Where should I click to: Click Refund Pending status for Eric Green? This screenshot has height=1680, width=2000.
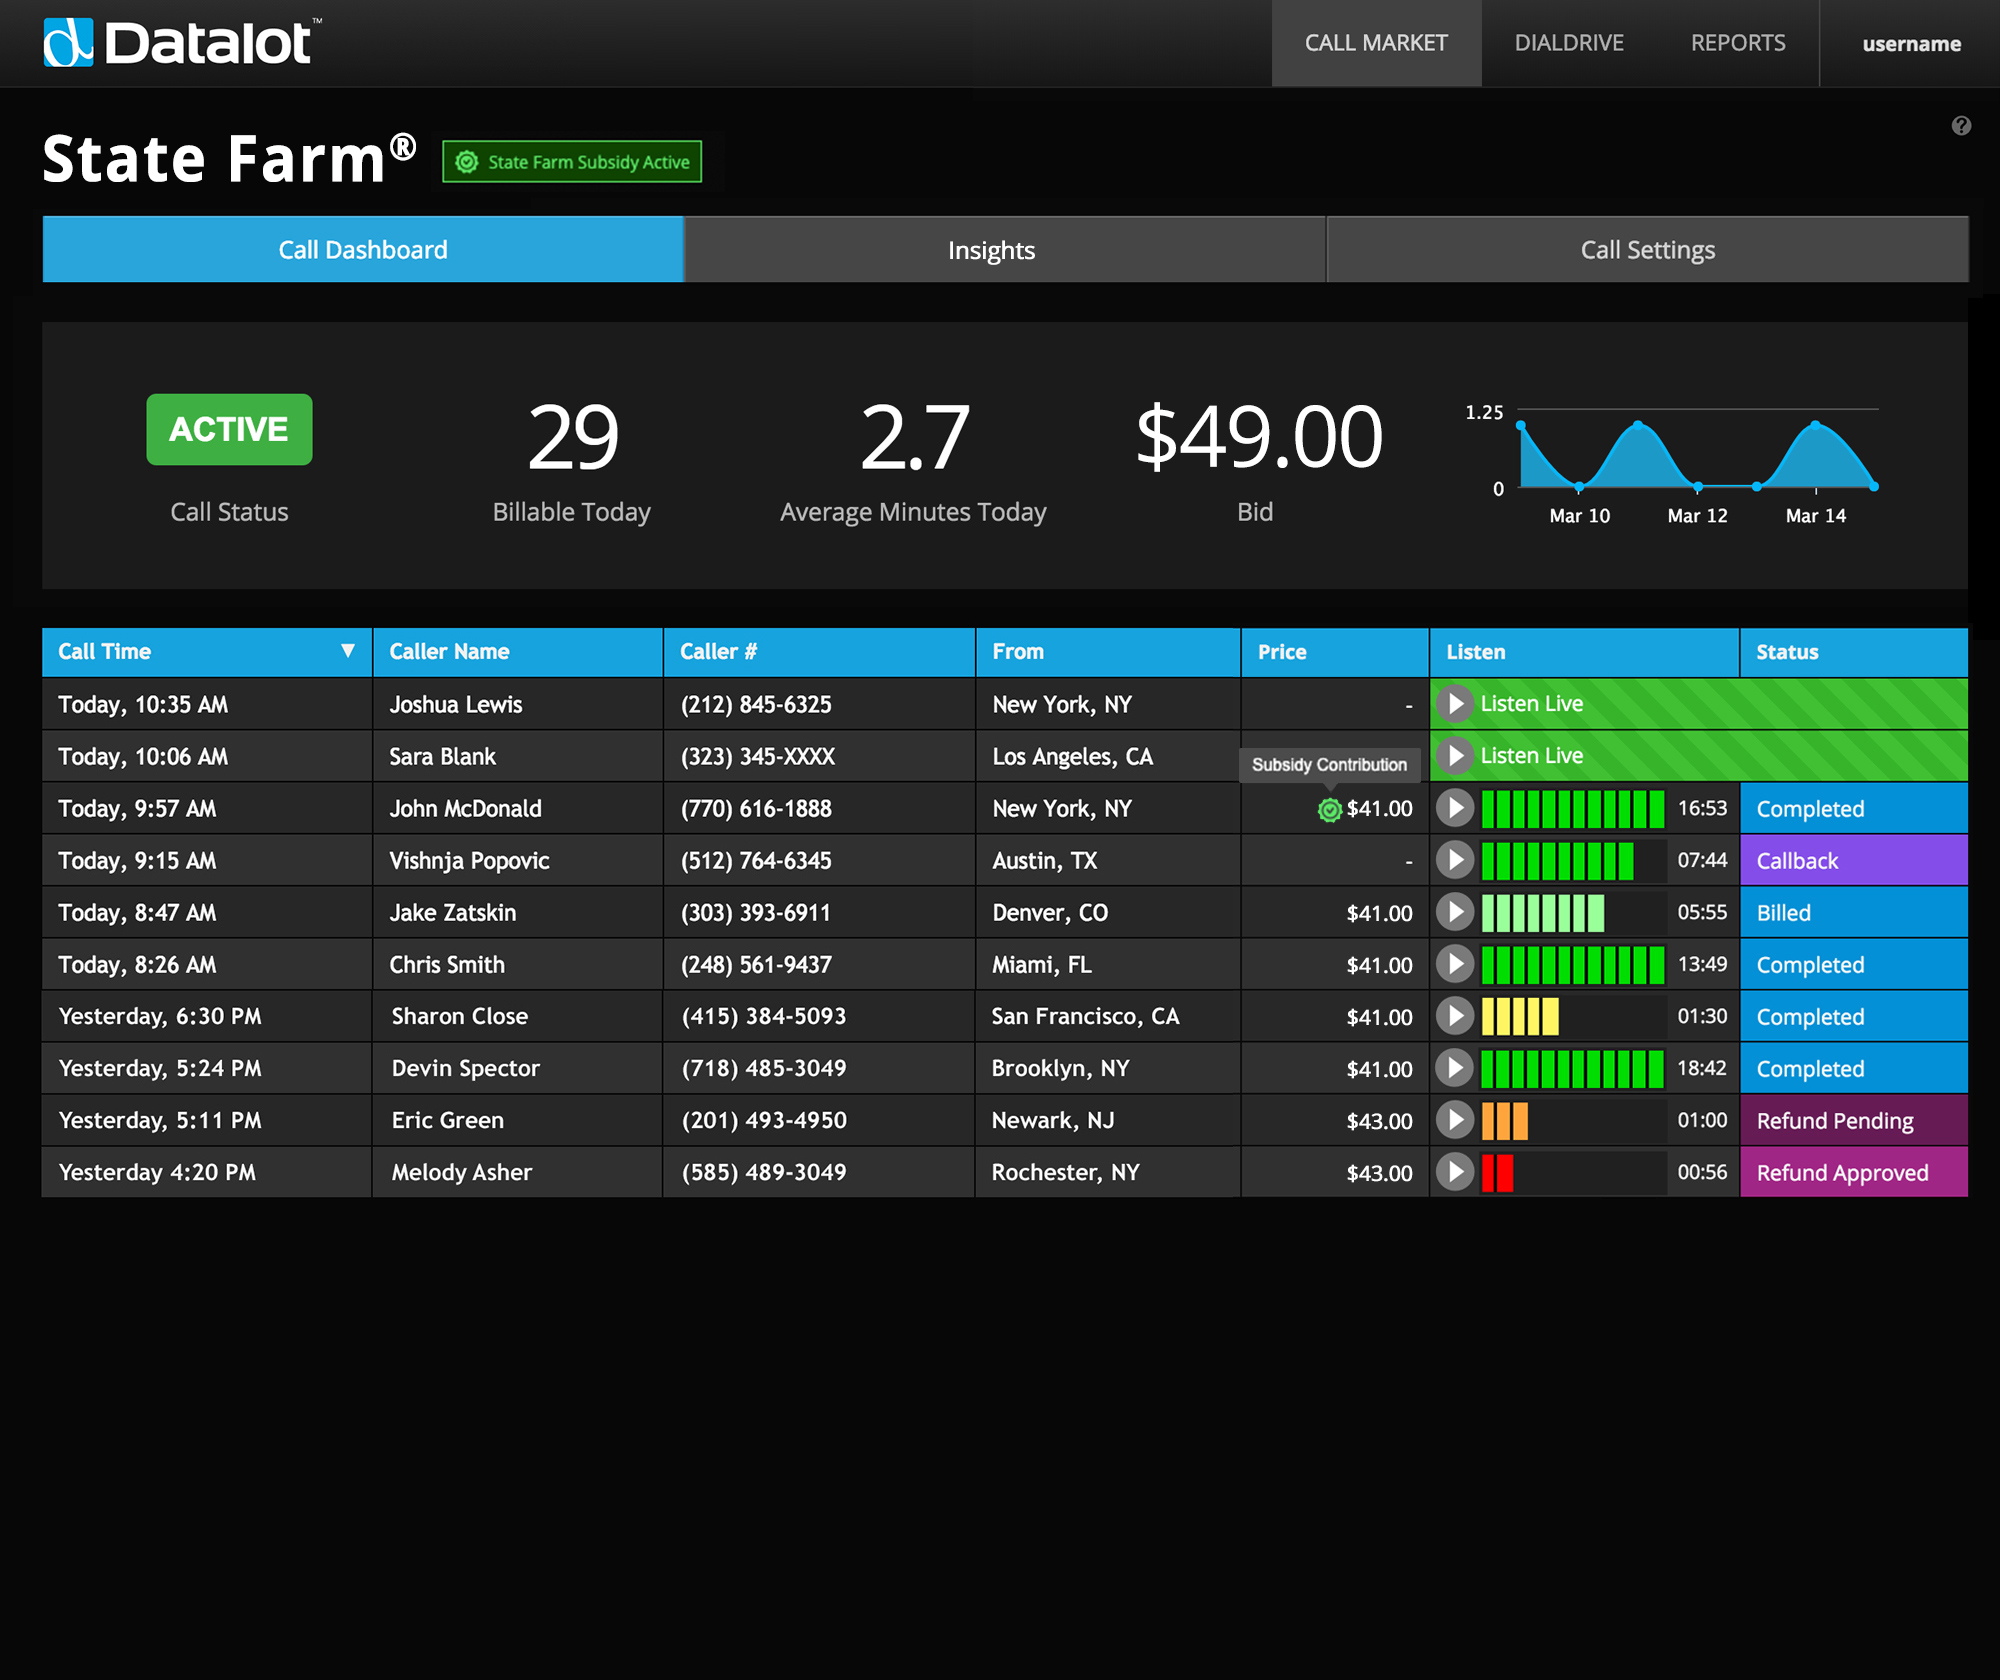coord(1854,1120)
